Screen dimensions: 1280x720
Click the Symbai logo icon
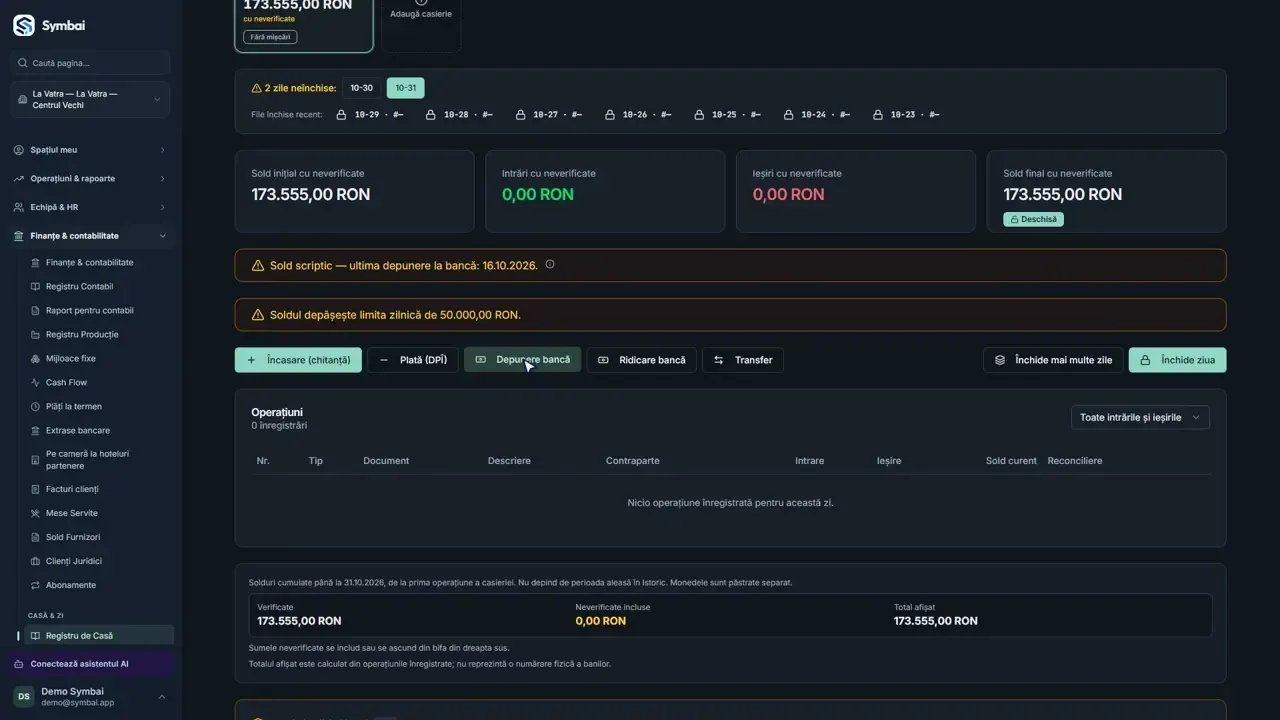23,25
